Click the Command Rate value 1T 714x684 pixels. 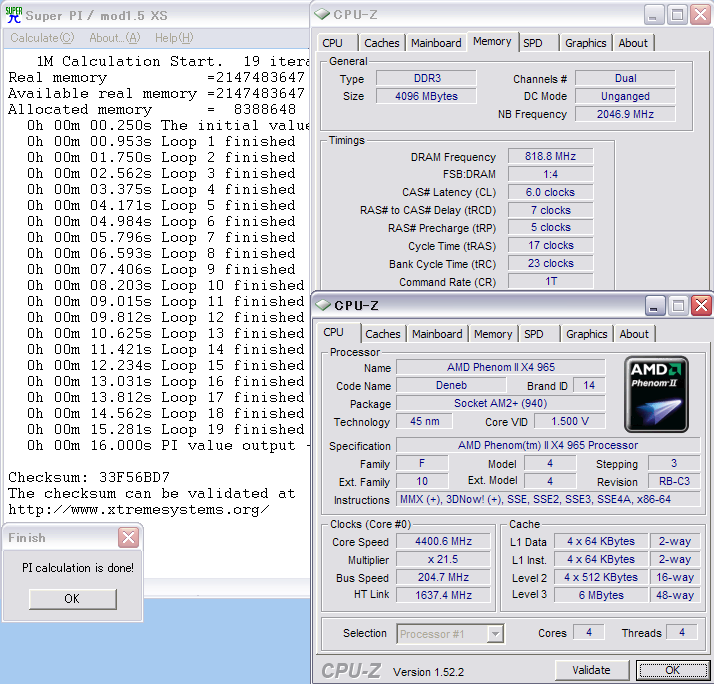(x=551, y=281)
